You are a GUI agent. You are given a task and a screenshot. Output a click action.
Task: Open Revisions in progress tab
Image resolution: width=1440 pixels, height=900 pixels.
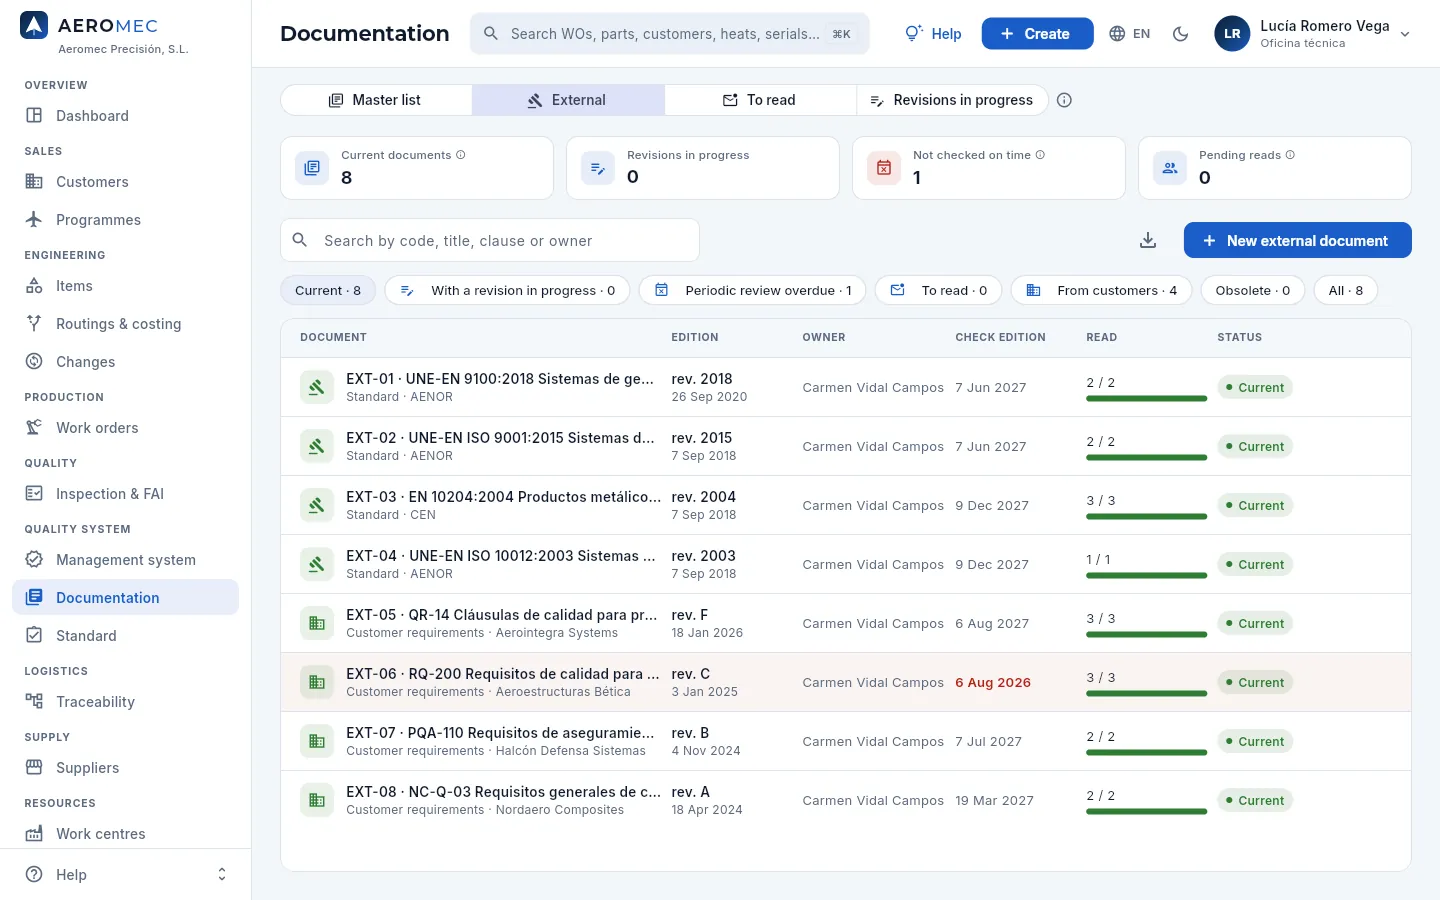(952, 100)
